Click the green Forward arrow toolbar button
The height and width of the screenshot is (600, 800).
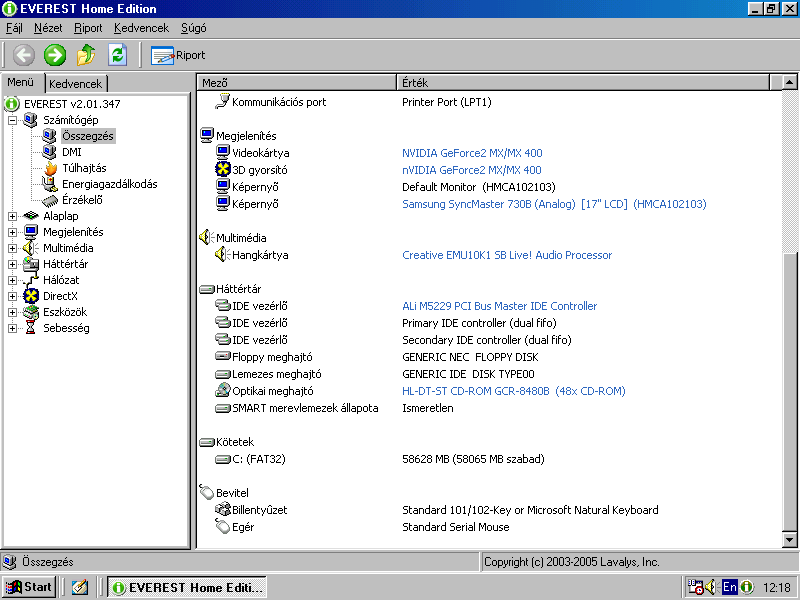[55, 55]
